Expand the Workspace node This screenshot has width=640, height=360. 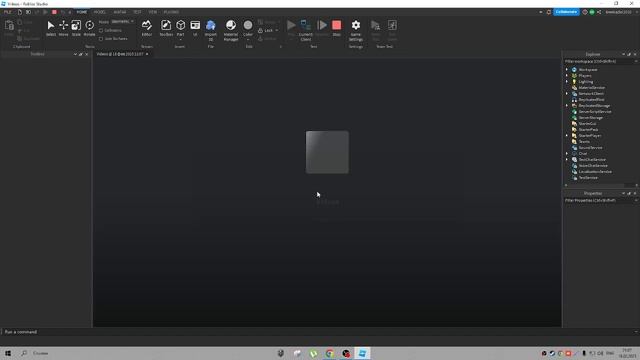tap(567, 70)
